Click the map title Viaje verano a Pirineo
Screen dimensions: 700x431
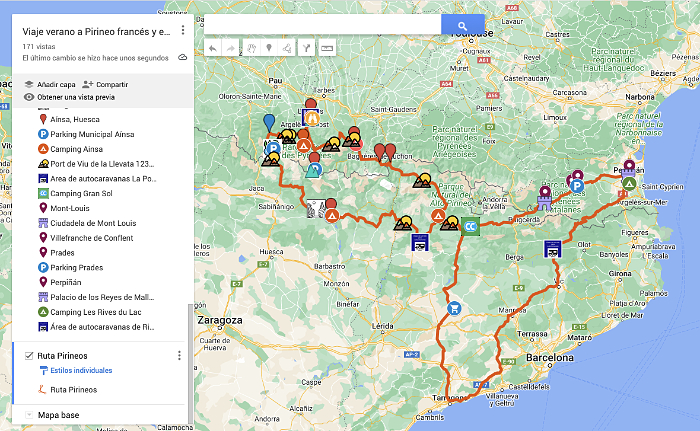[x=96, y=32]
